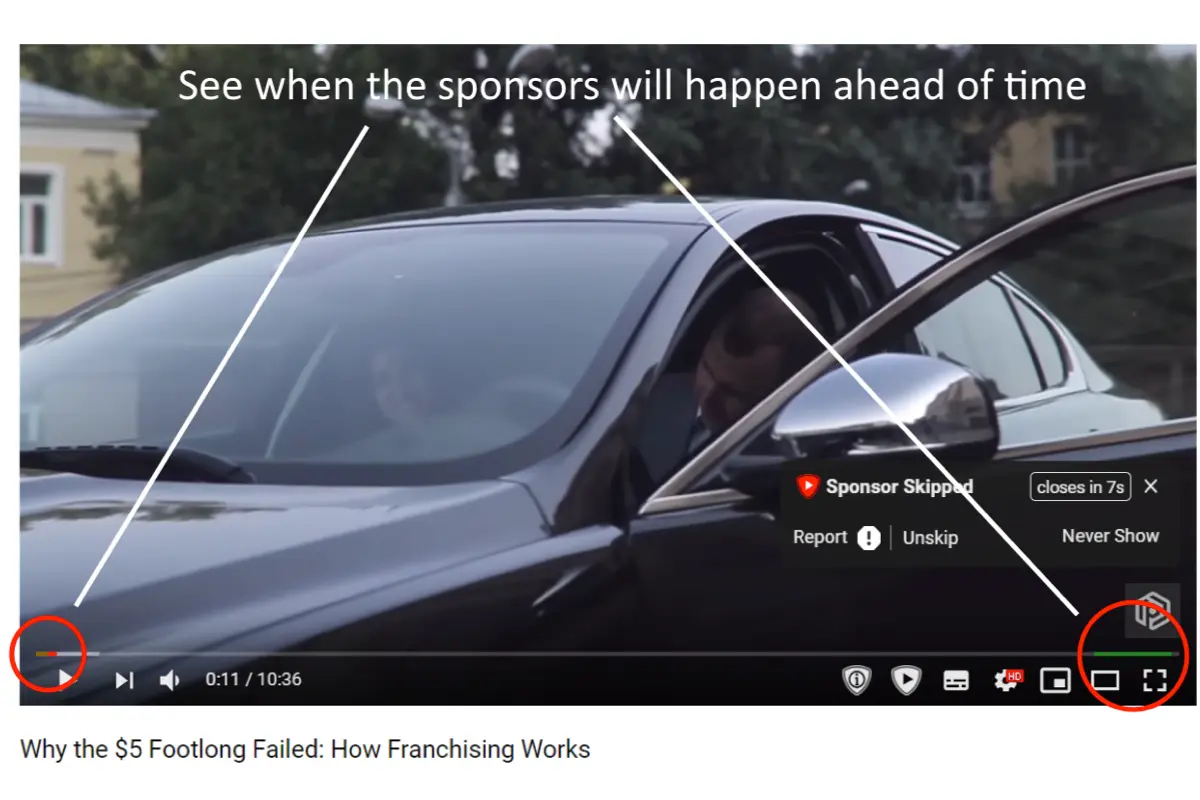Click the SponsorBlock play shield icon

coord(906,680)
